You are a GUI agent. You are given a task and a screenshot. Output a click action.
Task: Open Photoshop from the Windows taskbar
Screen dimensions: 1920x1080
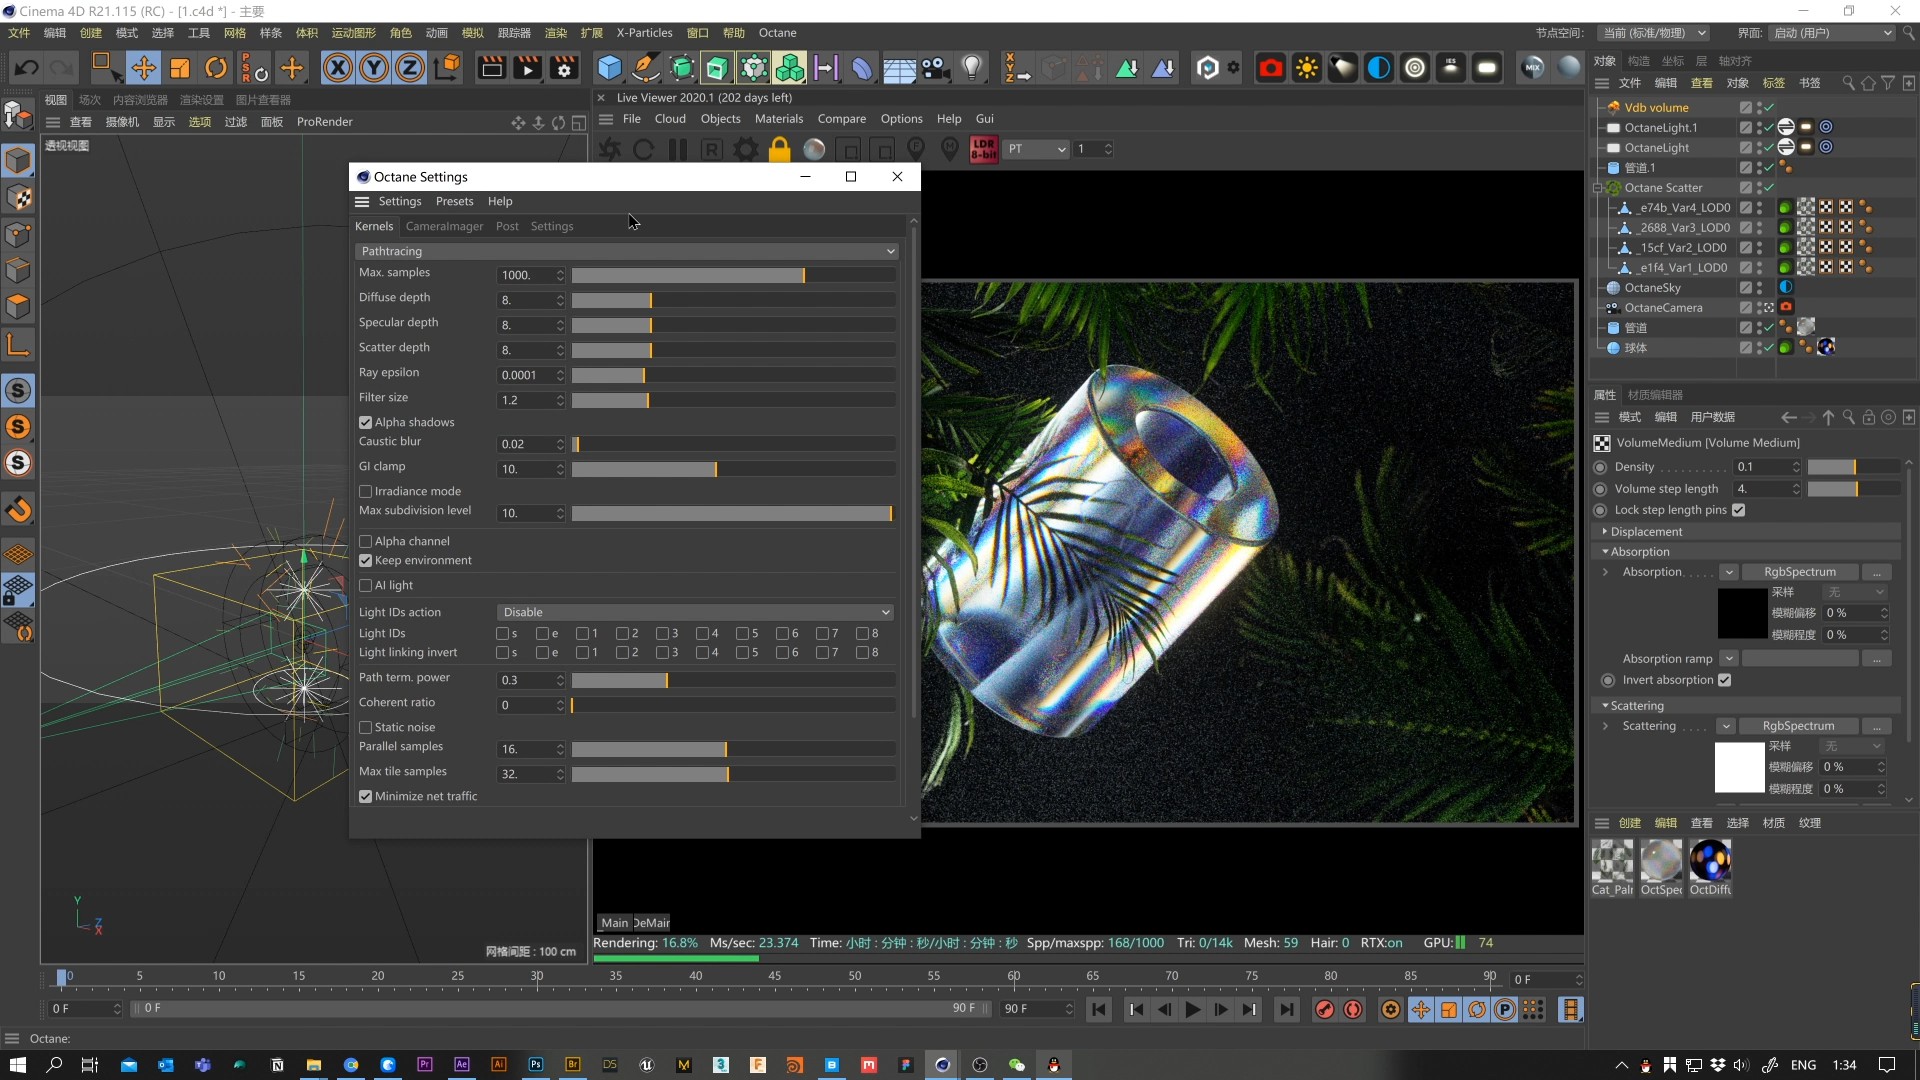point(535,1065)
